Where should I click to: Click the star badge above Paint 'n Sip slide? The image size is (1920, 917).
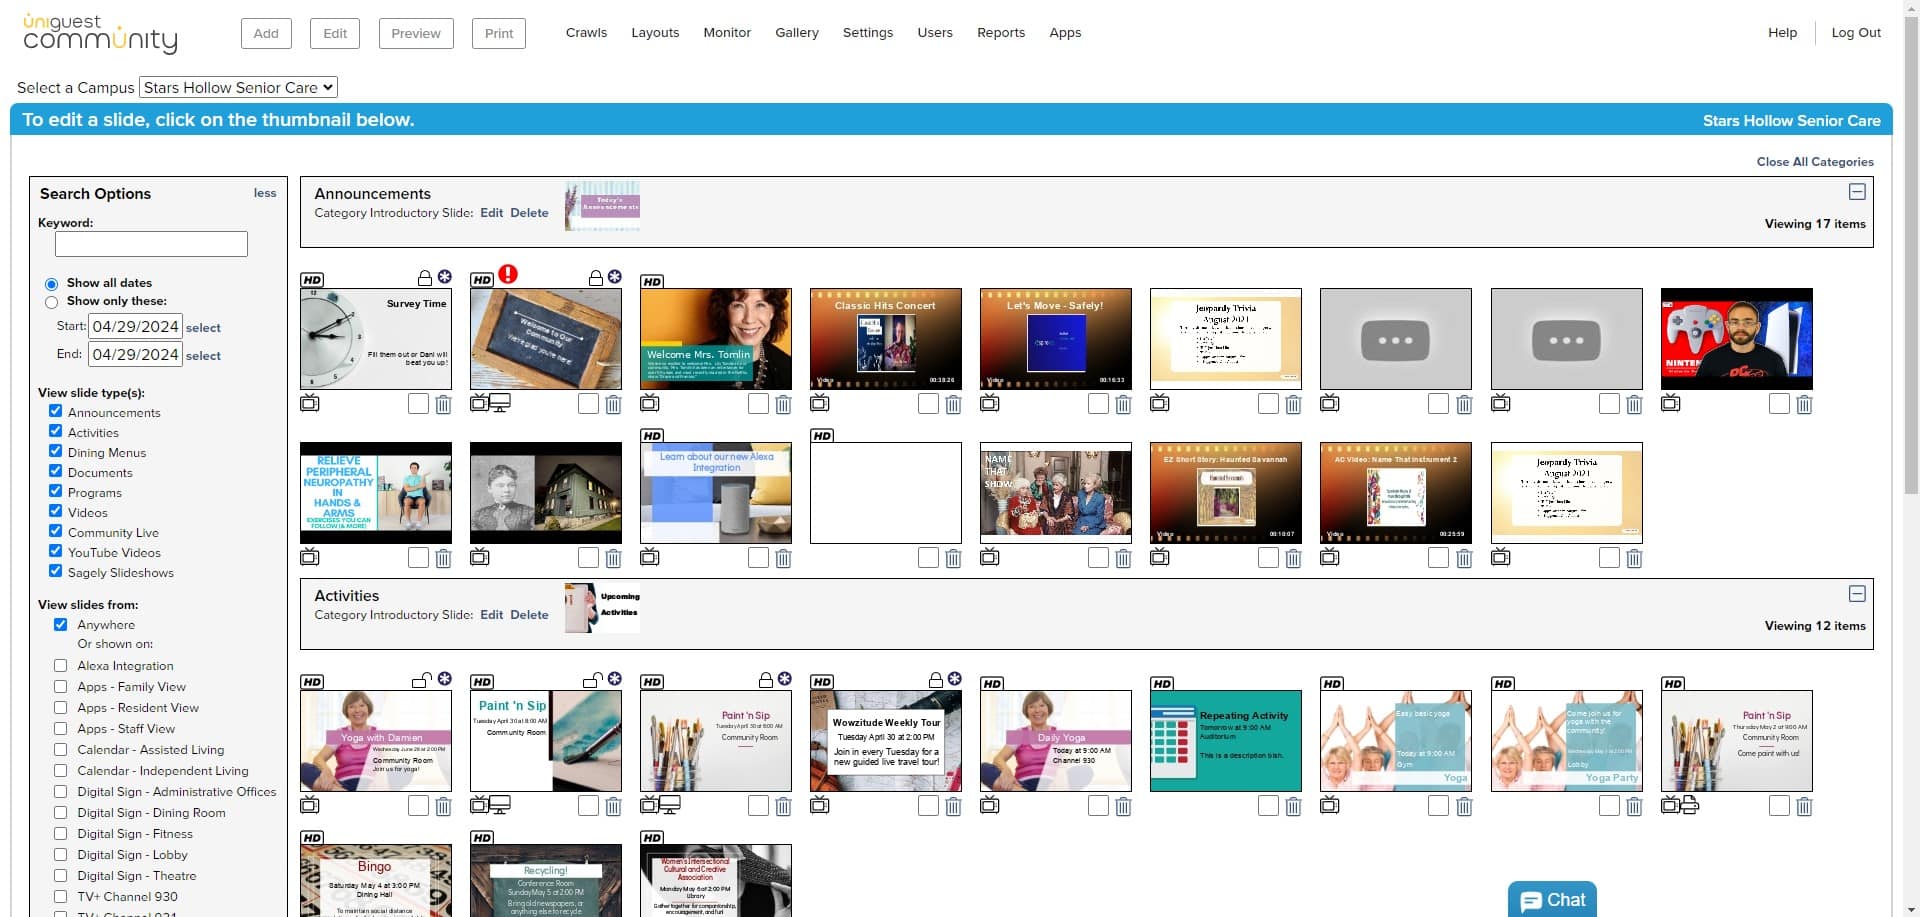[615, 679]
